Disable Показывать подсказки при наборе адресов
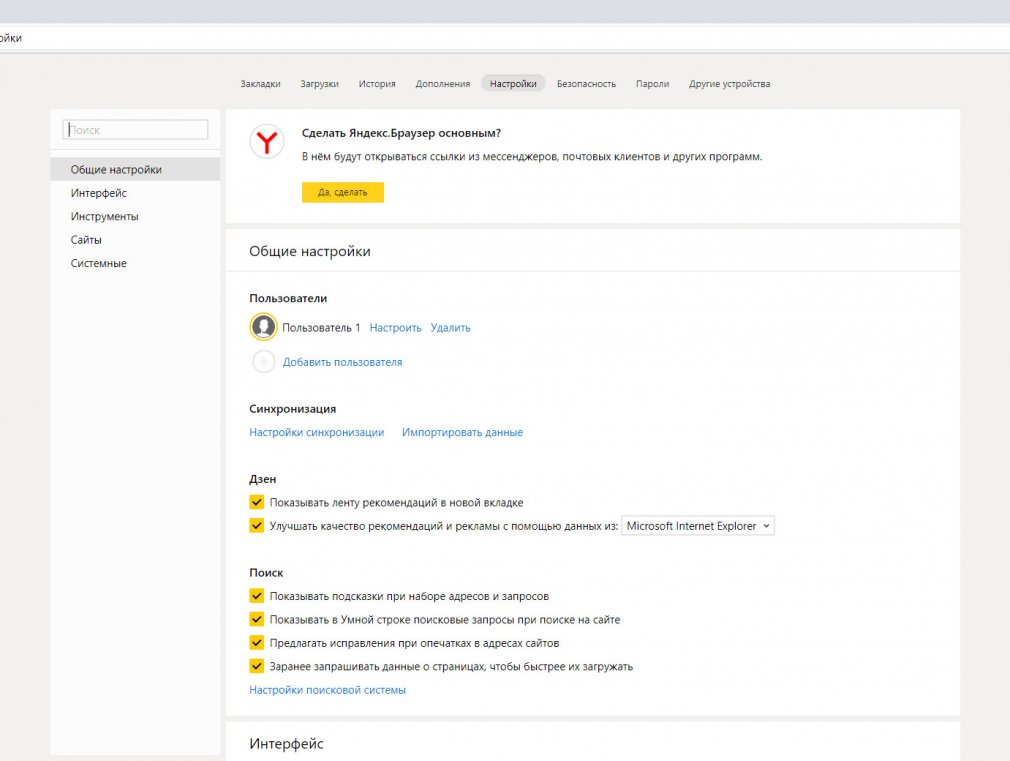1010x761 pixels. click(256, 595)
